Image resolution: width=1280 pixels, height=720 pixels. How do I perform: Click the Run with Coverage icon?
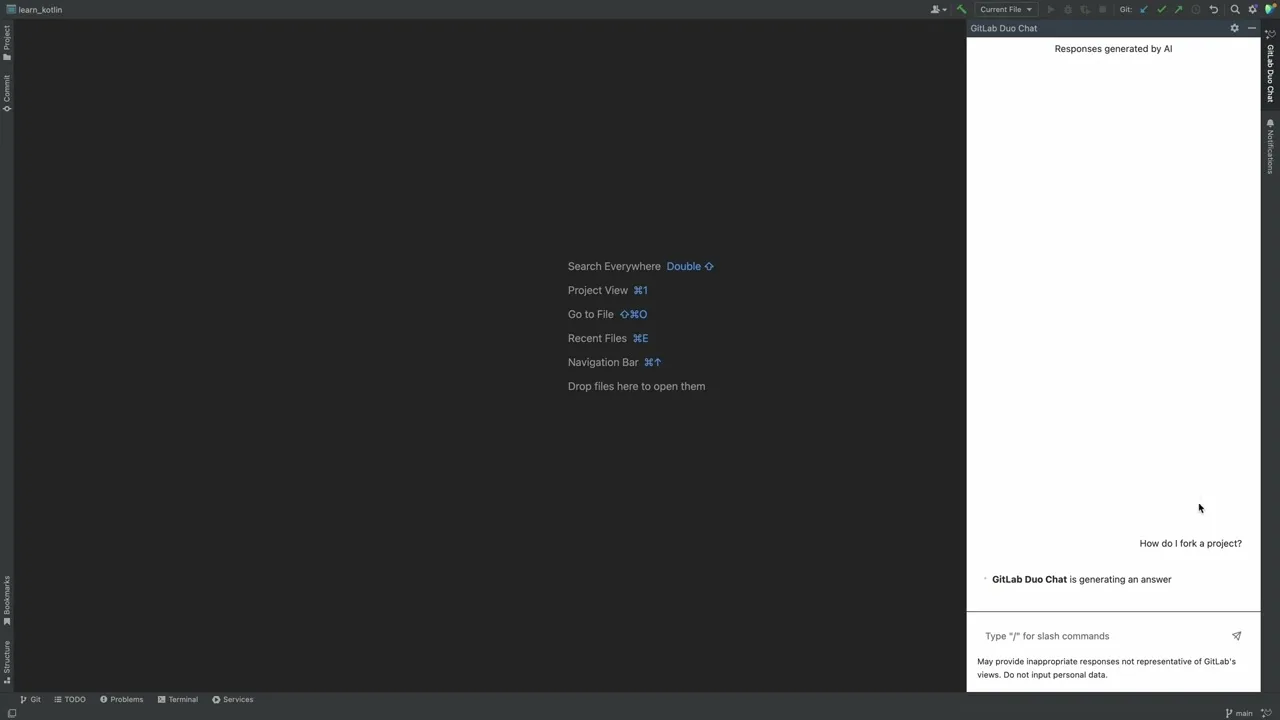[1085, 9]
